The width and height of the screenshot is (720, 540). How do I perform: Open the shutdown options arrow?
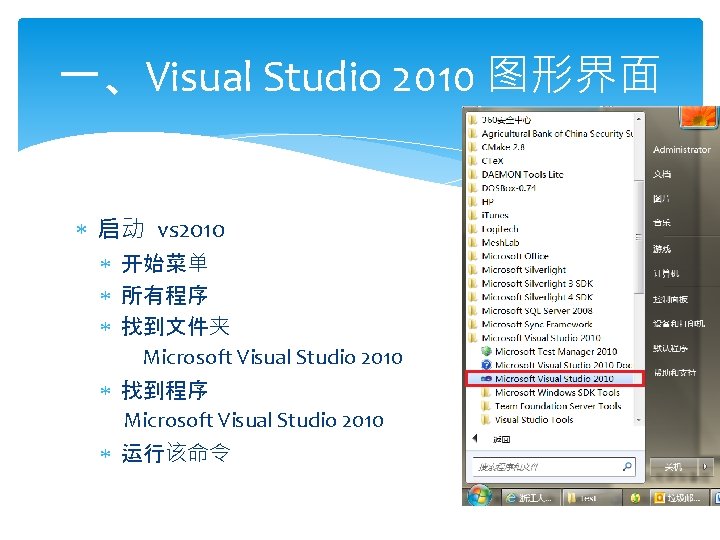(705, 467)
